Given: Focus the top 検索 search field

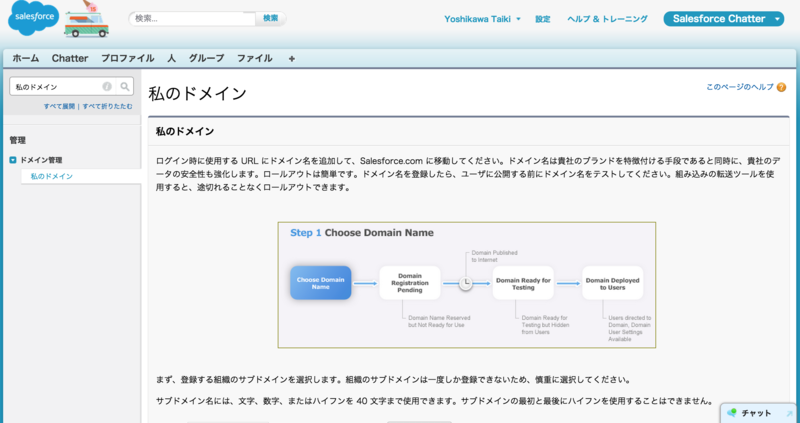Looking at the screenshot, I should [192, 19].
